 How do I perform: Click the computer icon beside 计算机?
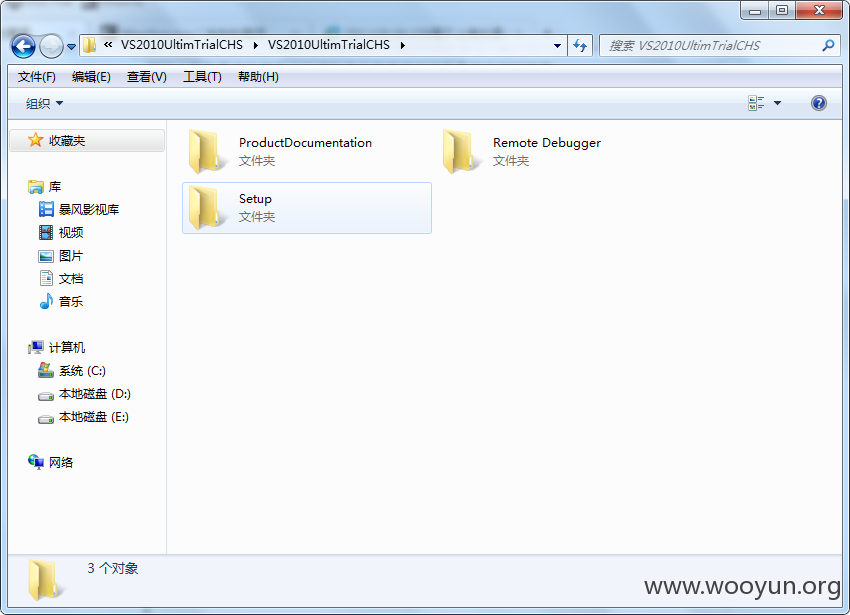(36, 348)
